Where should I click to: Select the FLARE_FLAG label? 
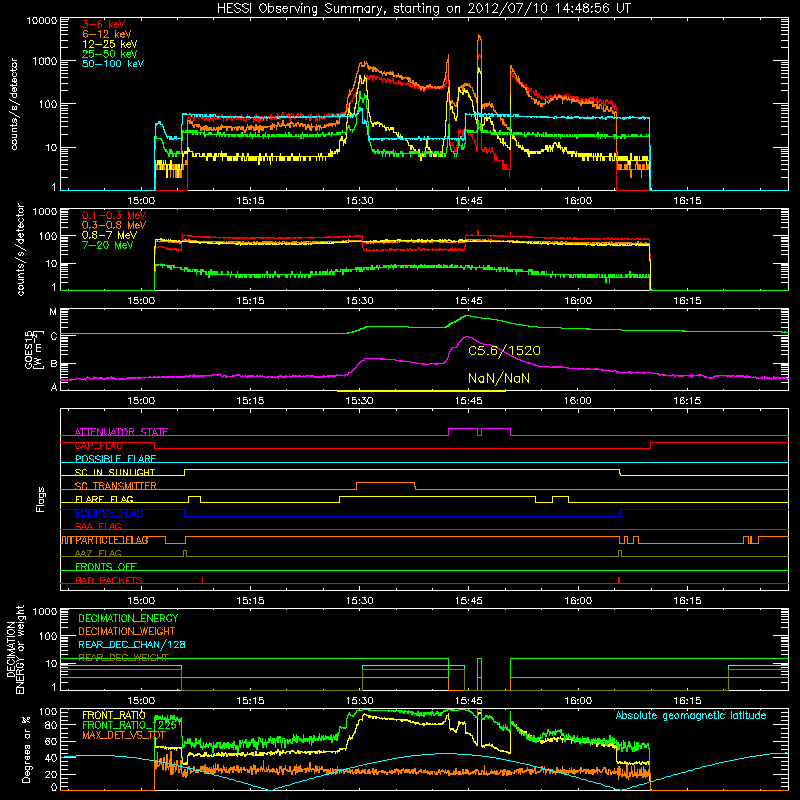[x=104, y=499]
